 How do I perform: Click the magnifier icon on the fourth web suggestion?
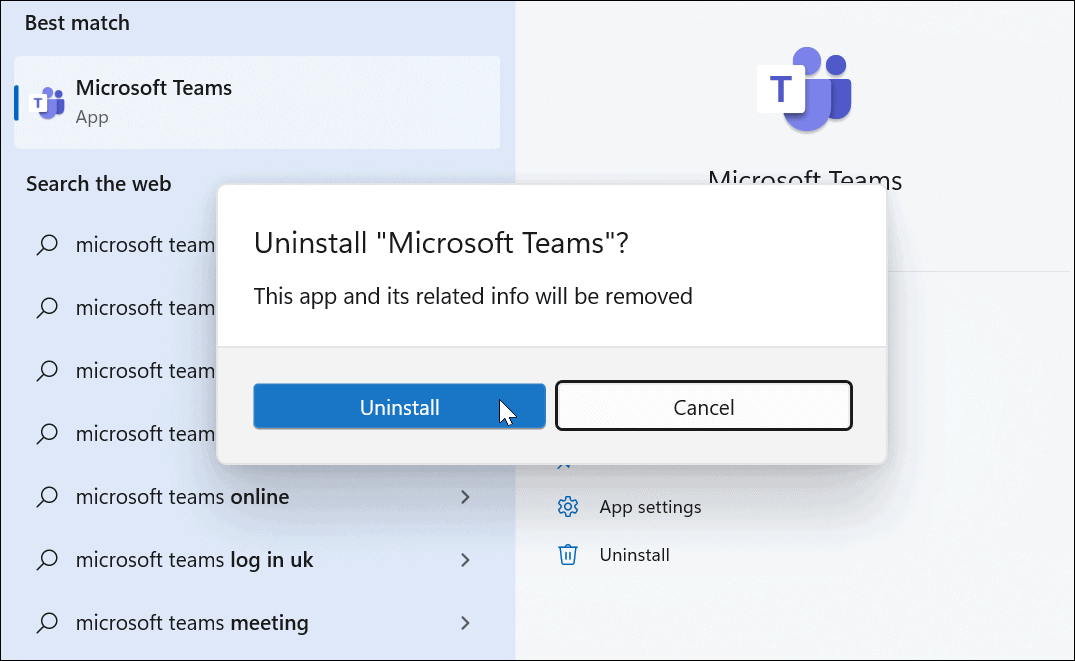pyautogui.click(x=46, y=434)
